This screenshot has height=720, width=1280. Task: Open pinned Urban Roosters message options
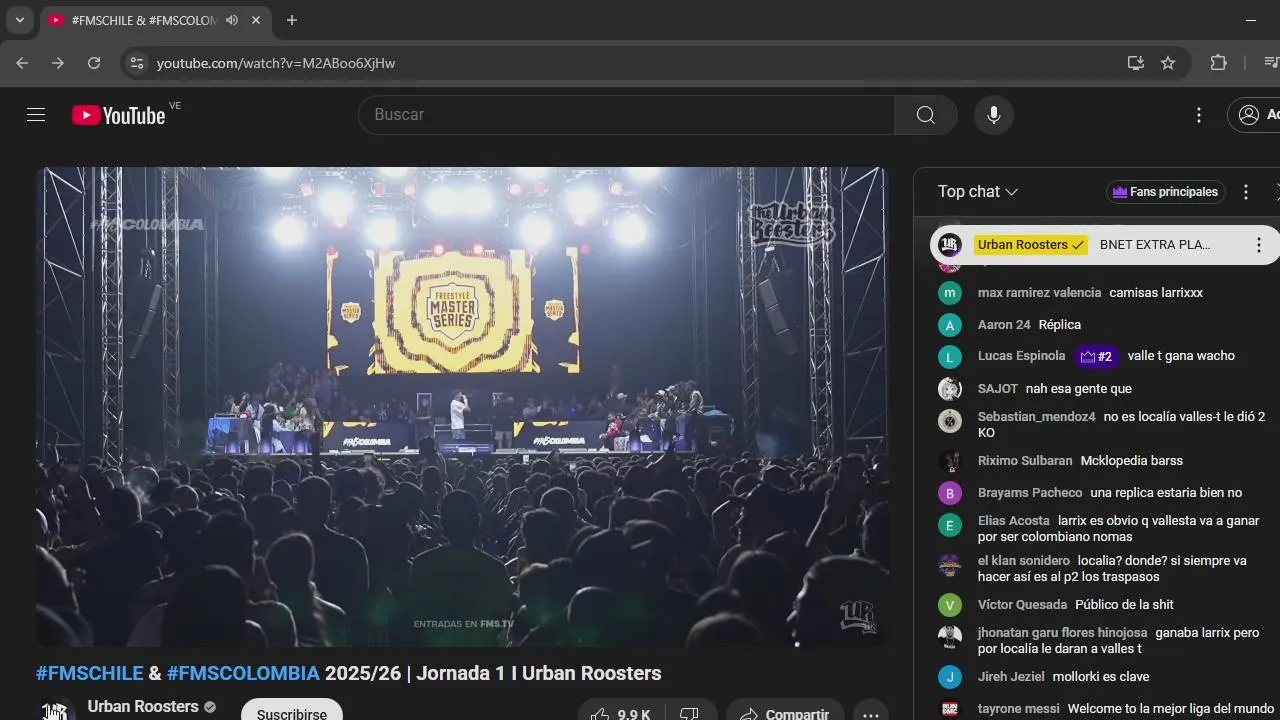click(x=1259, y=245)
